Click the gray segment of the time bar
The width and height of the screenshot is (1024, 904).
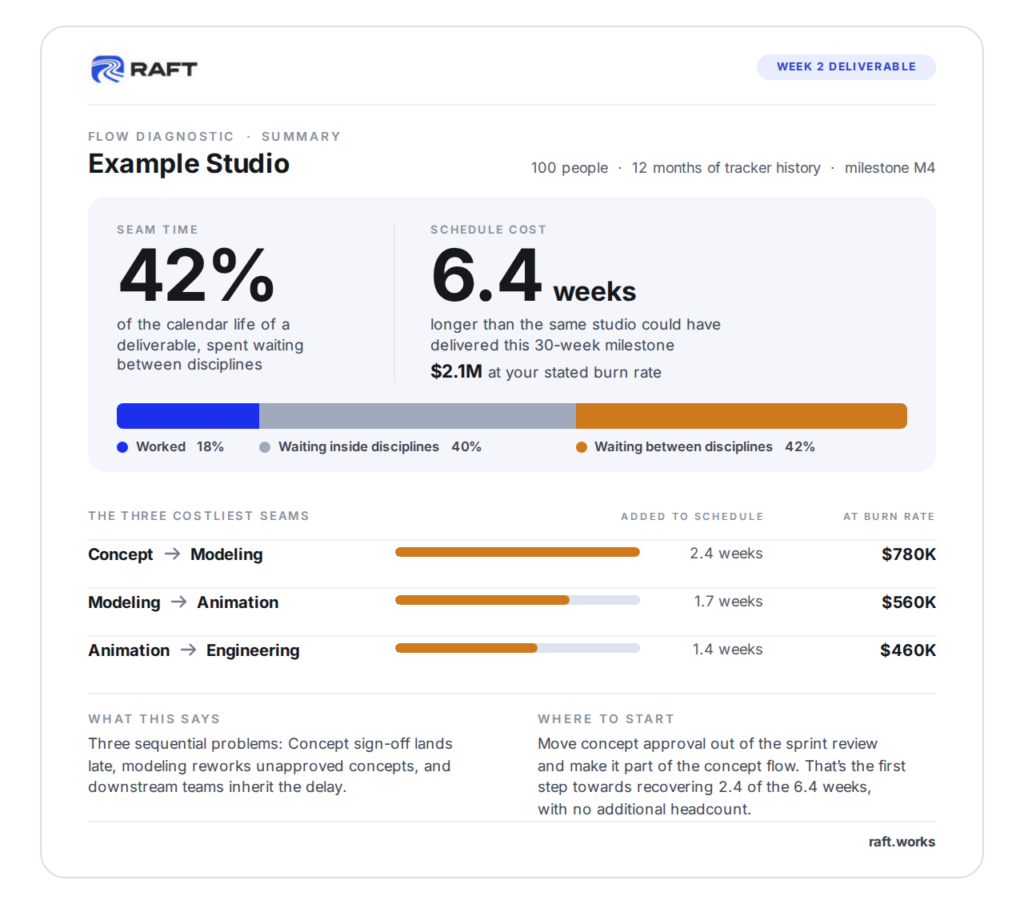point(417,416)
